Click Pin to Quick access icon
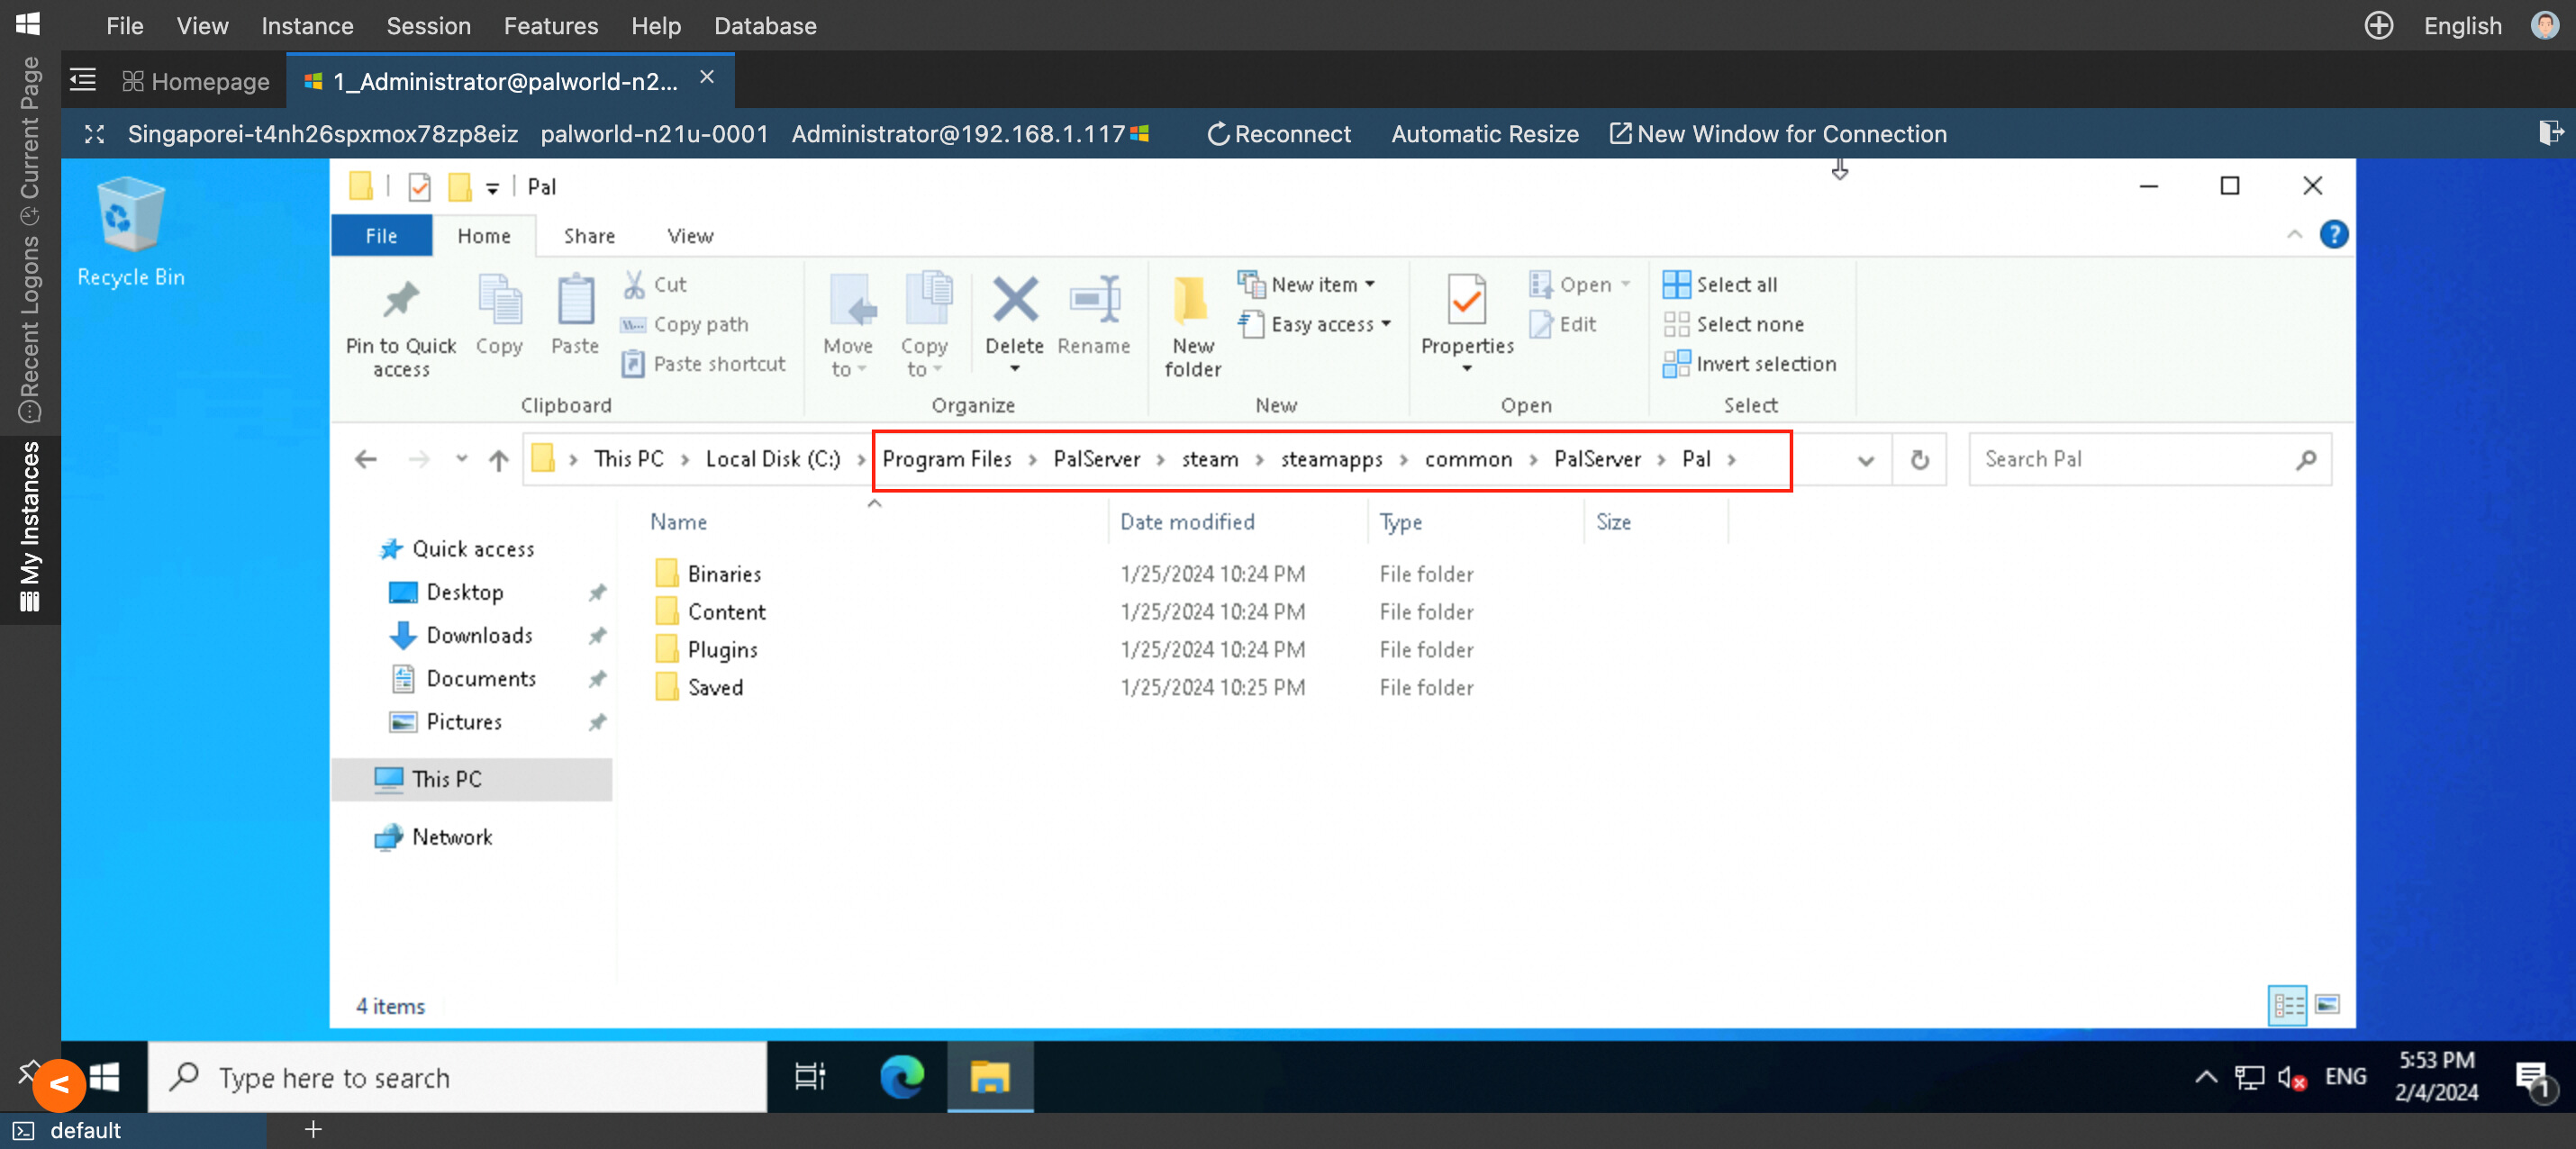 401,299
